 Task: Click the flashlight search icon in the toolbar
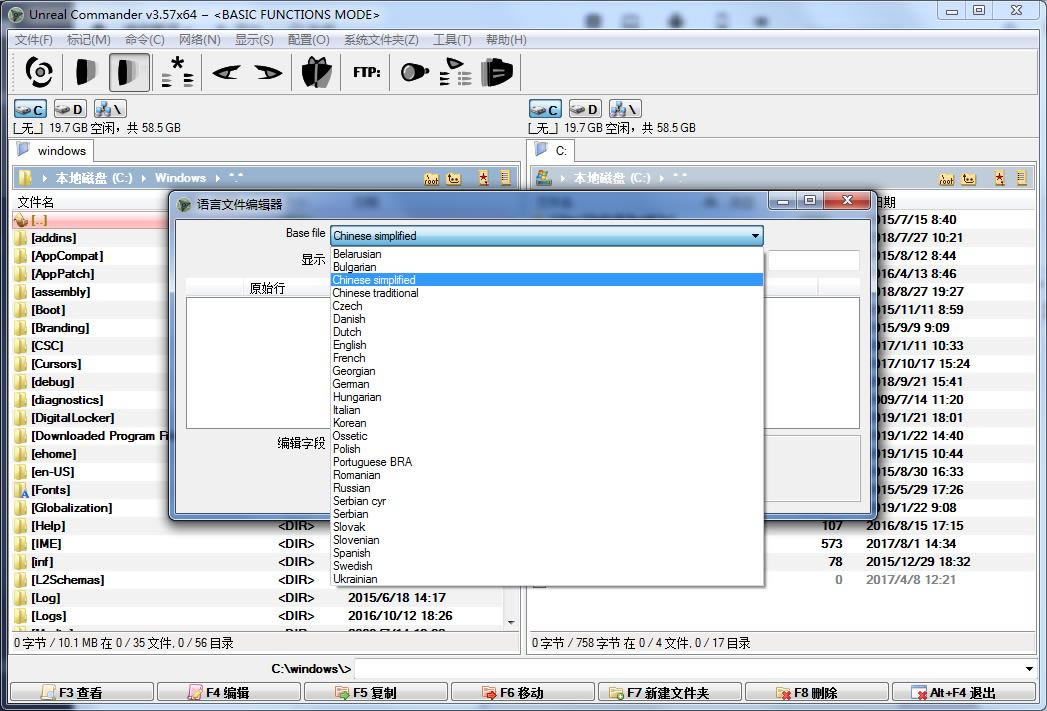414,72
